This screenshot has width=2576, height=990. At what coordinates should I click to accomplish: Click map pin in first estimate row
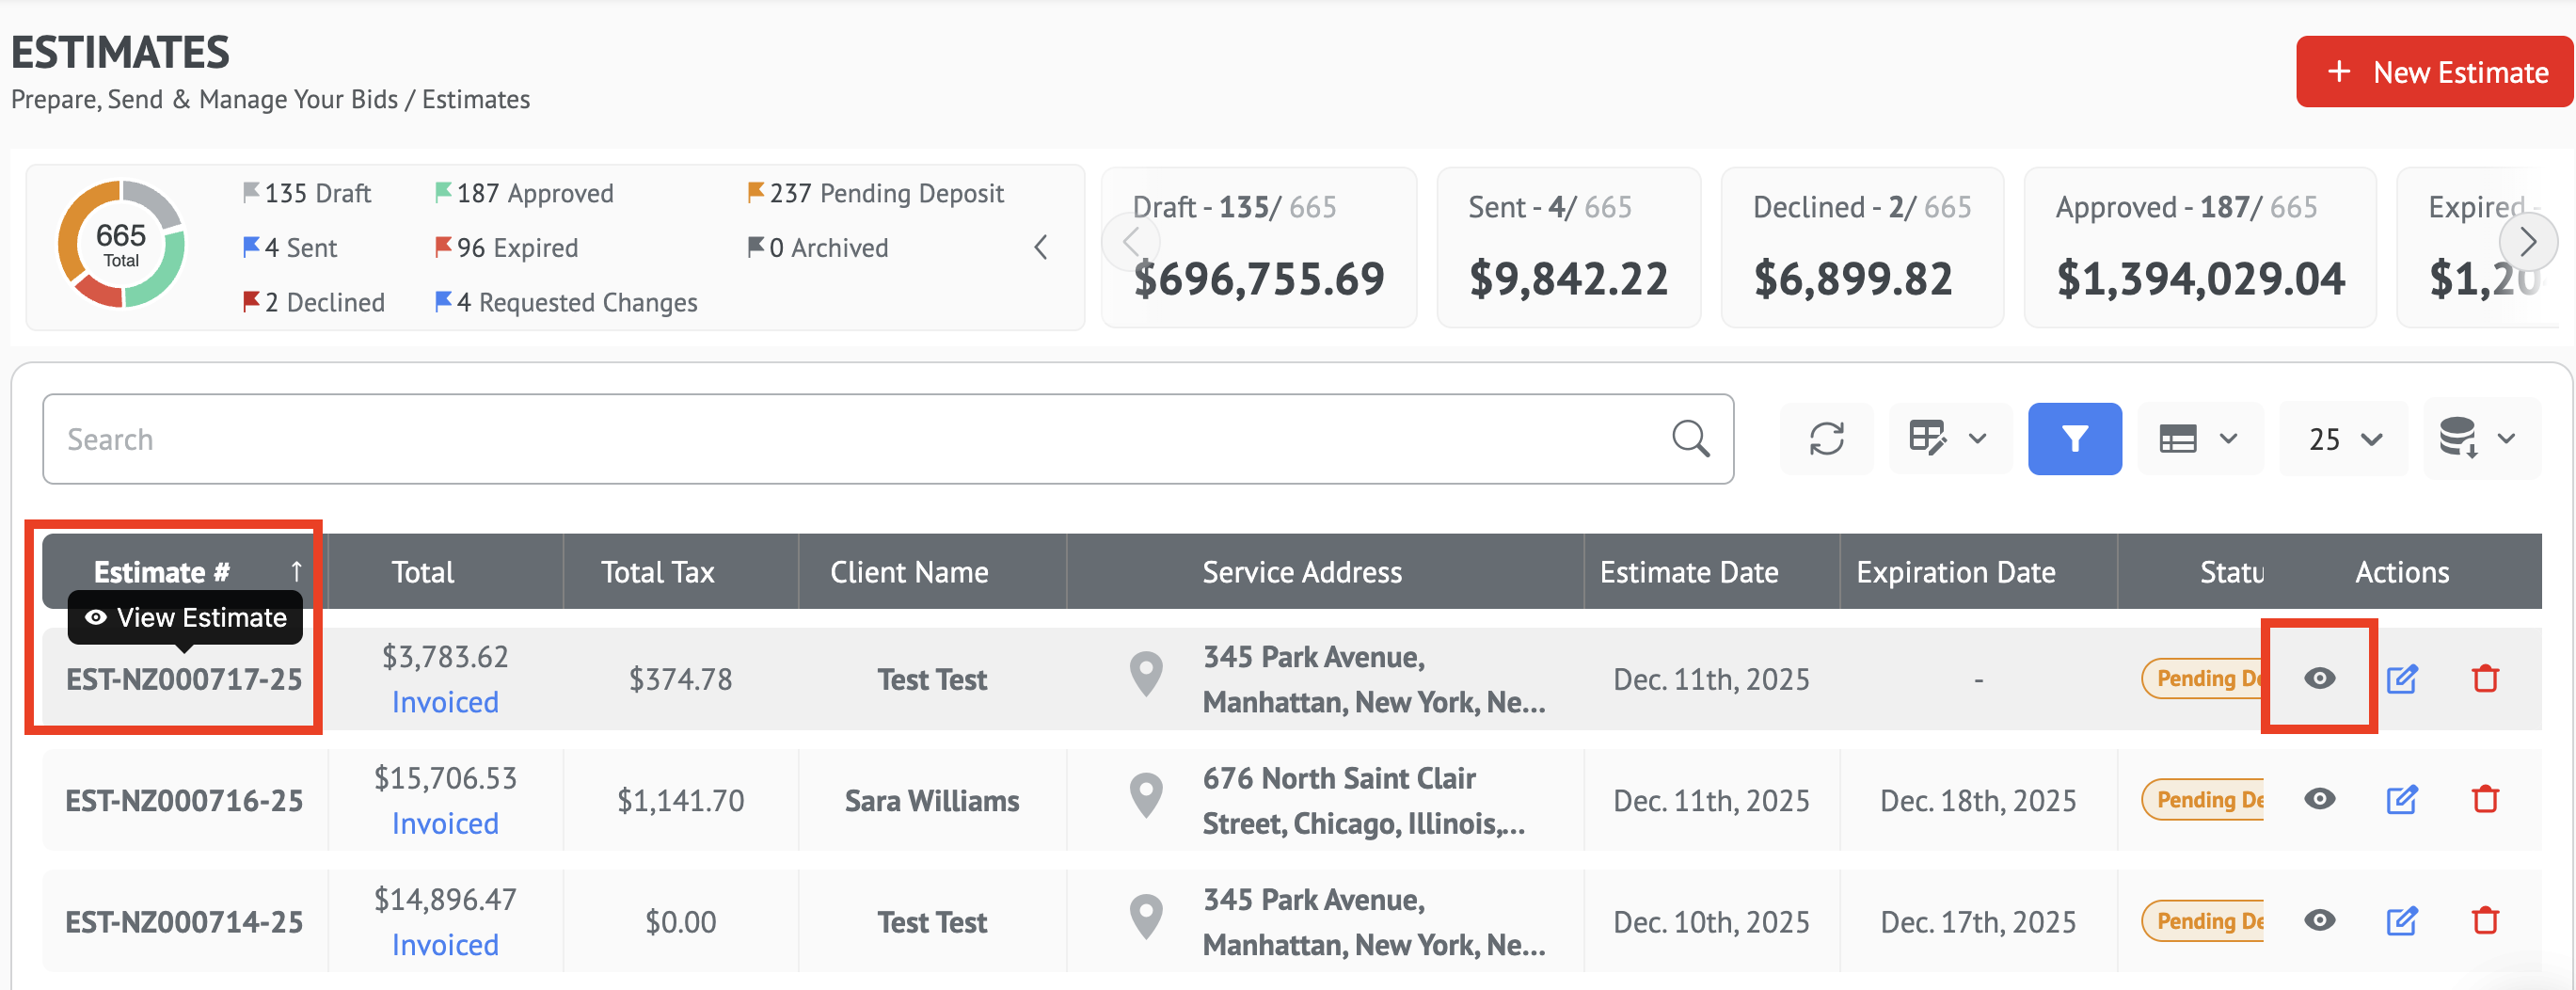1146,675
